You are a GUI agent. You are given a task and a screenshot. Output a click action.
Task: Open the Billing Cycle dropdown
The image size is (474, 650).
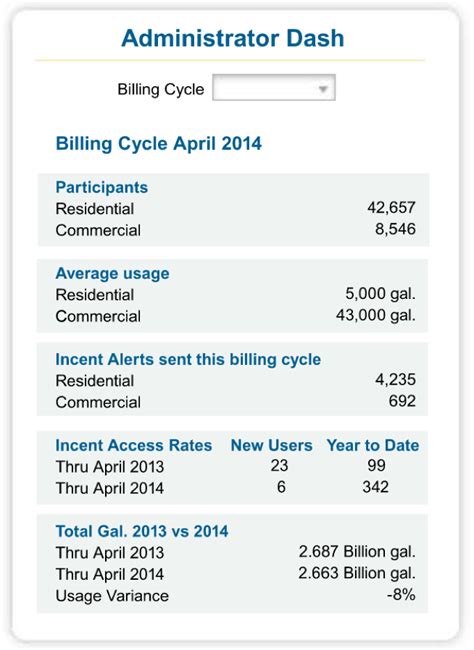pos(274,87)
